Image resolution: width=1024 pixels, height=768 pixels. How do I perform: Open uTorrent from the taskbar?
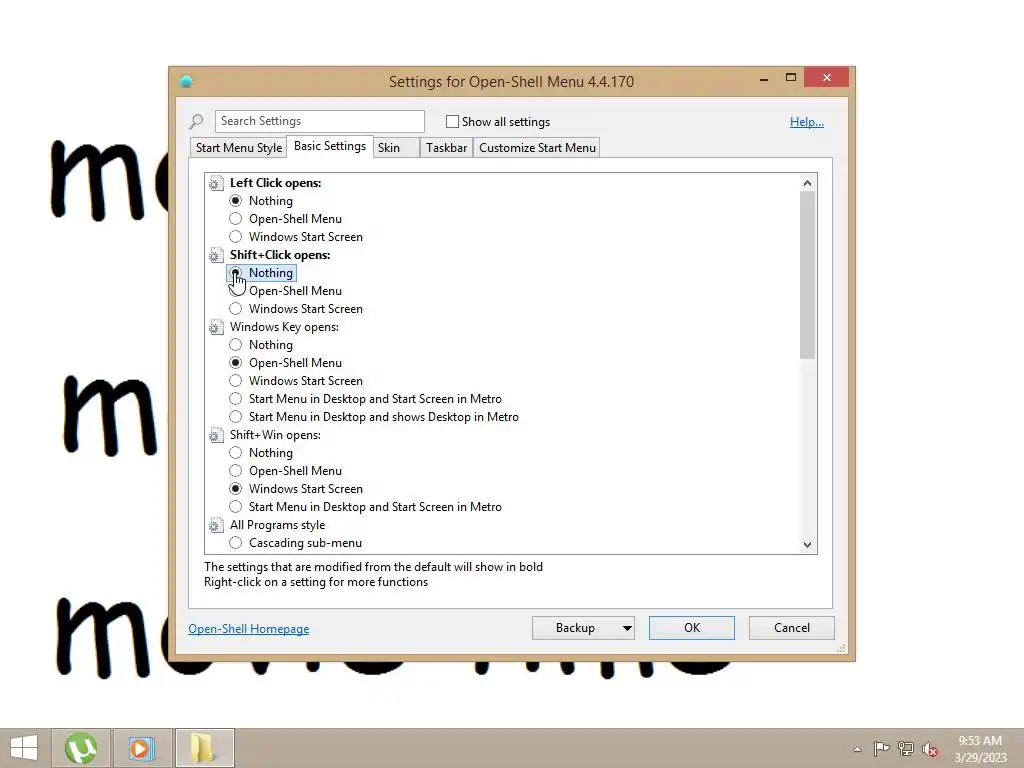(x=81, y=748)
